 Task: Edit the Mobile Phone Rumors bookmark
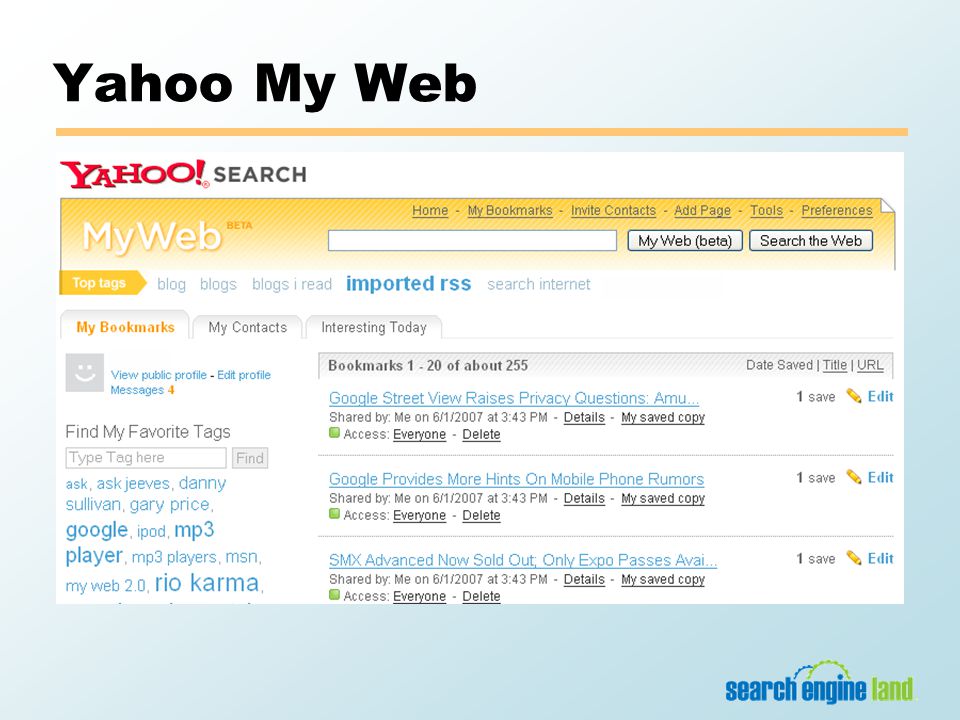pyautogui.click(x=880, y=477)
